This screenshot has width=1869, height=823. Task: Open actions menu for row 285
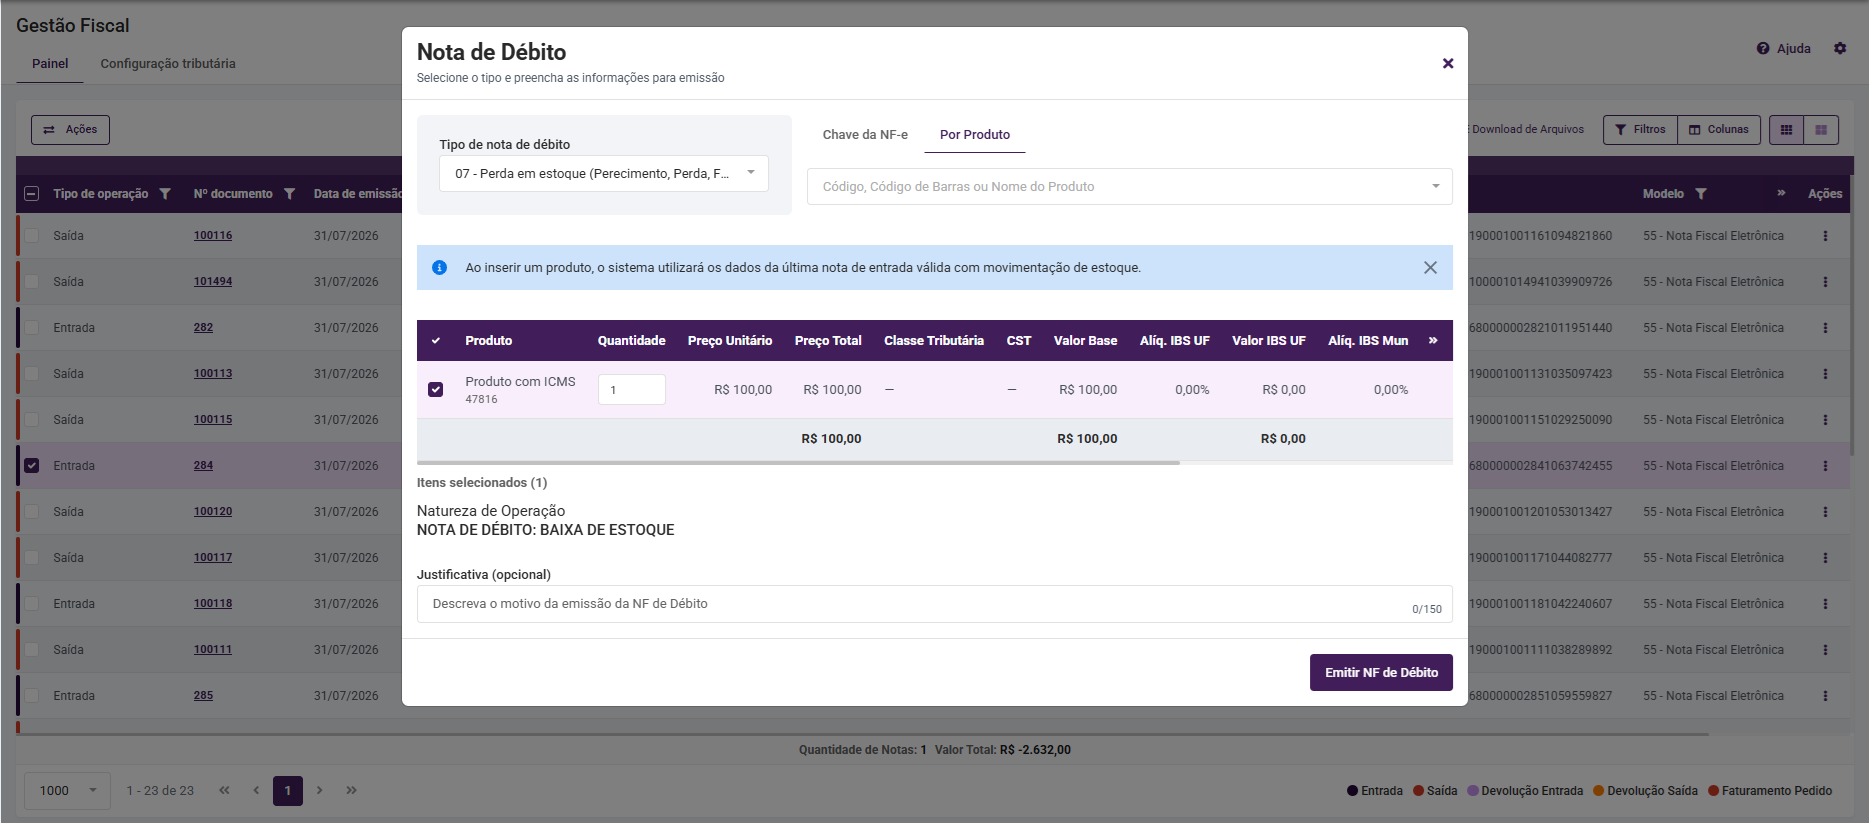point(1825,696)
